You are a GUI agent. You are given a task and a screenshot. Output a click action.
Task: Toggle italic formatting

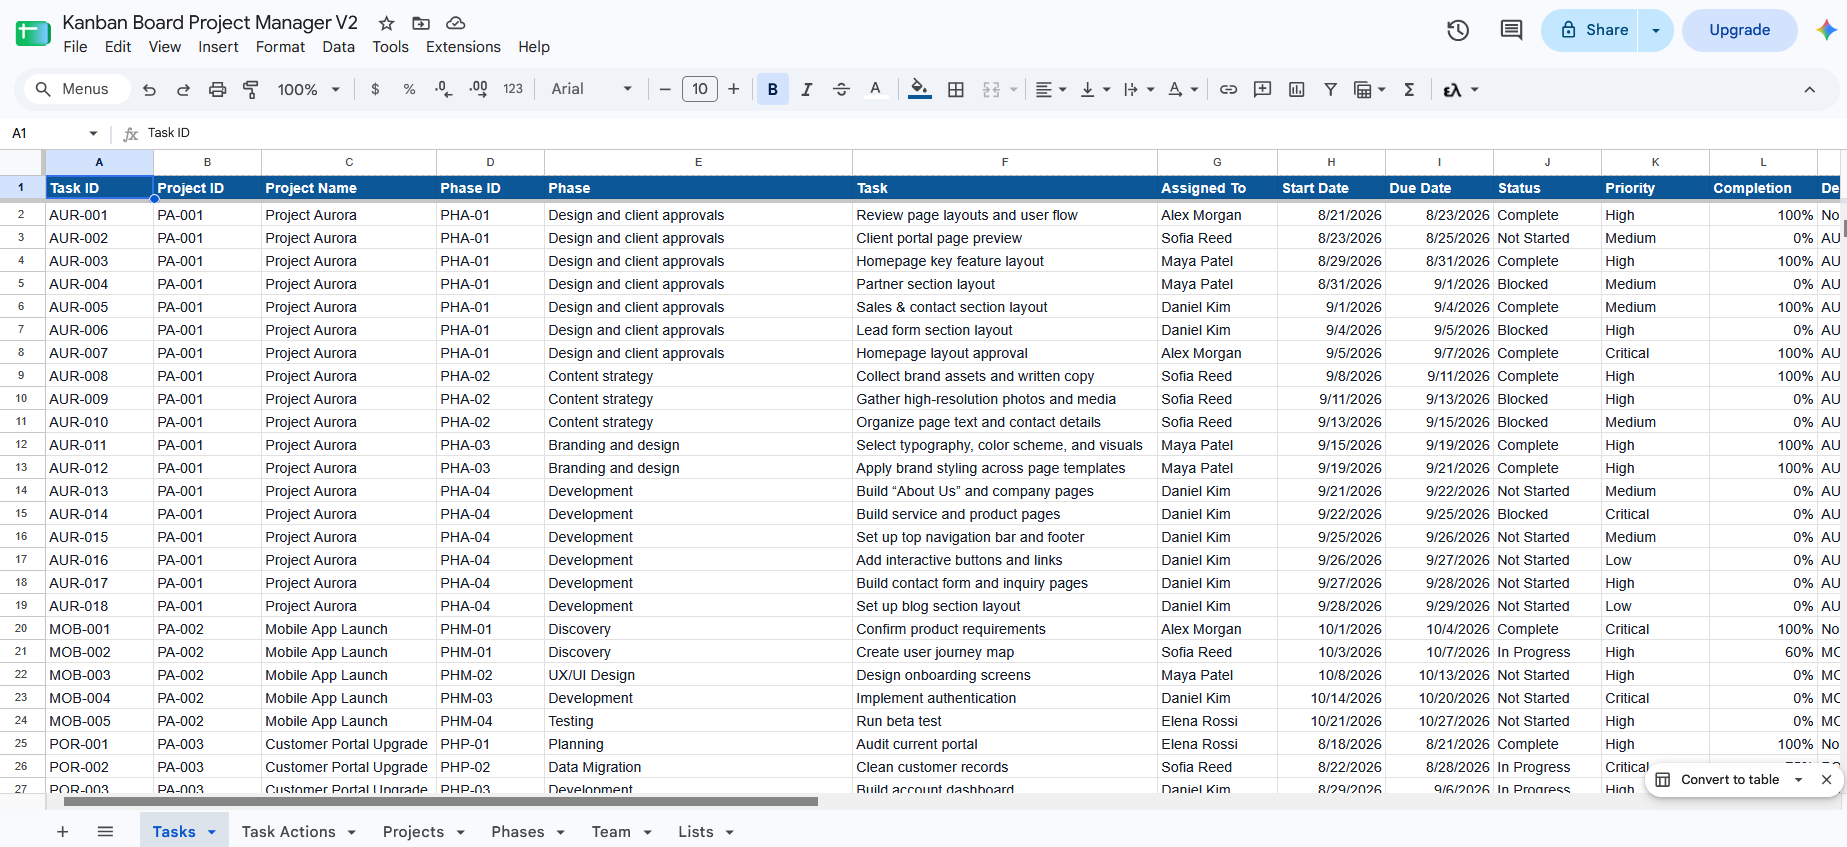(x=807, y=90)
